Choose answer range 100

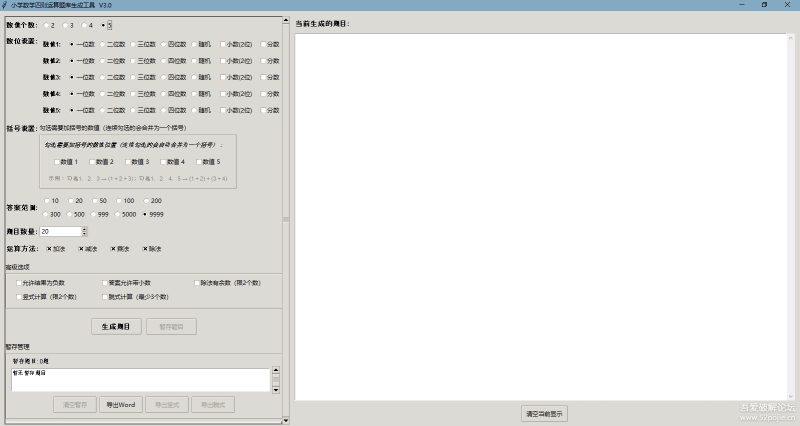tap(125, 201)
